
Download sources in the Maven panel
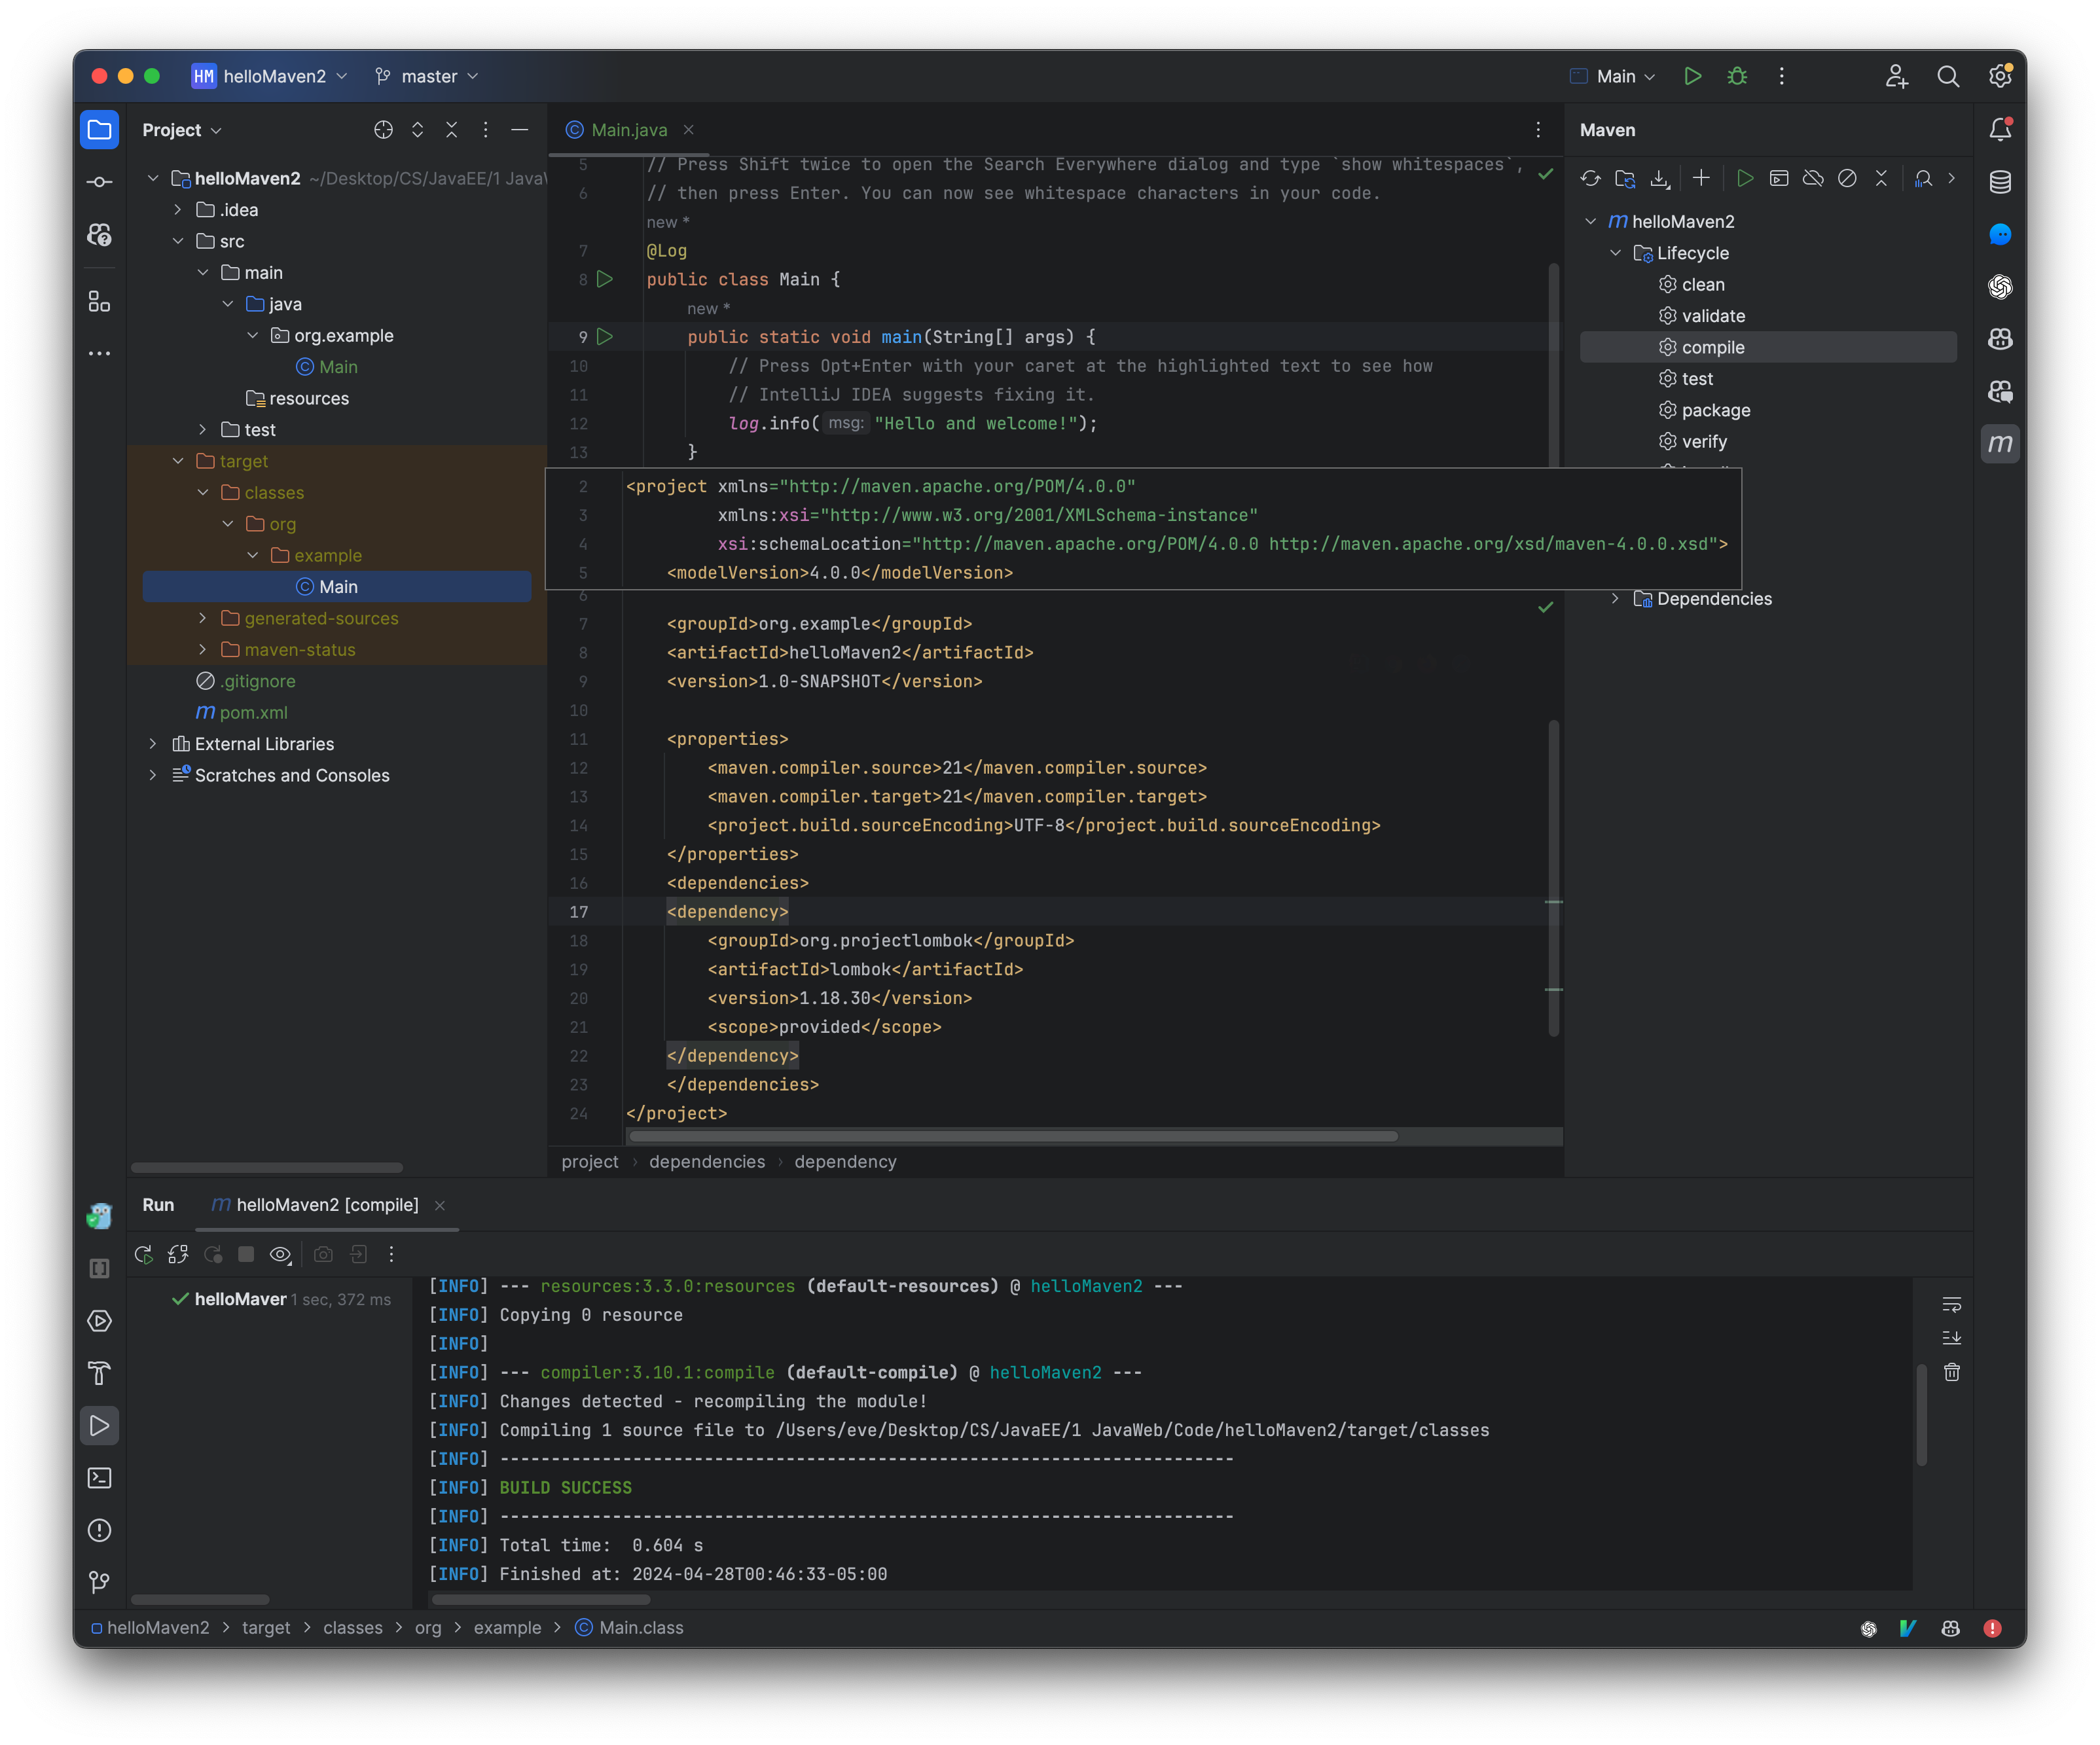1660,178
